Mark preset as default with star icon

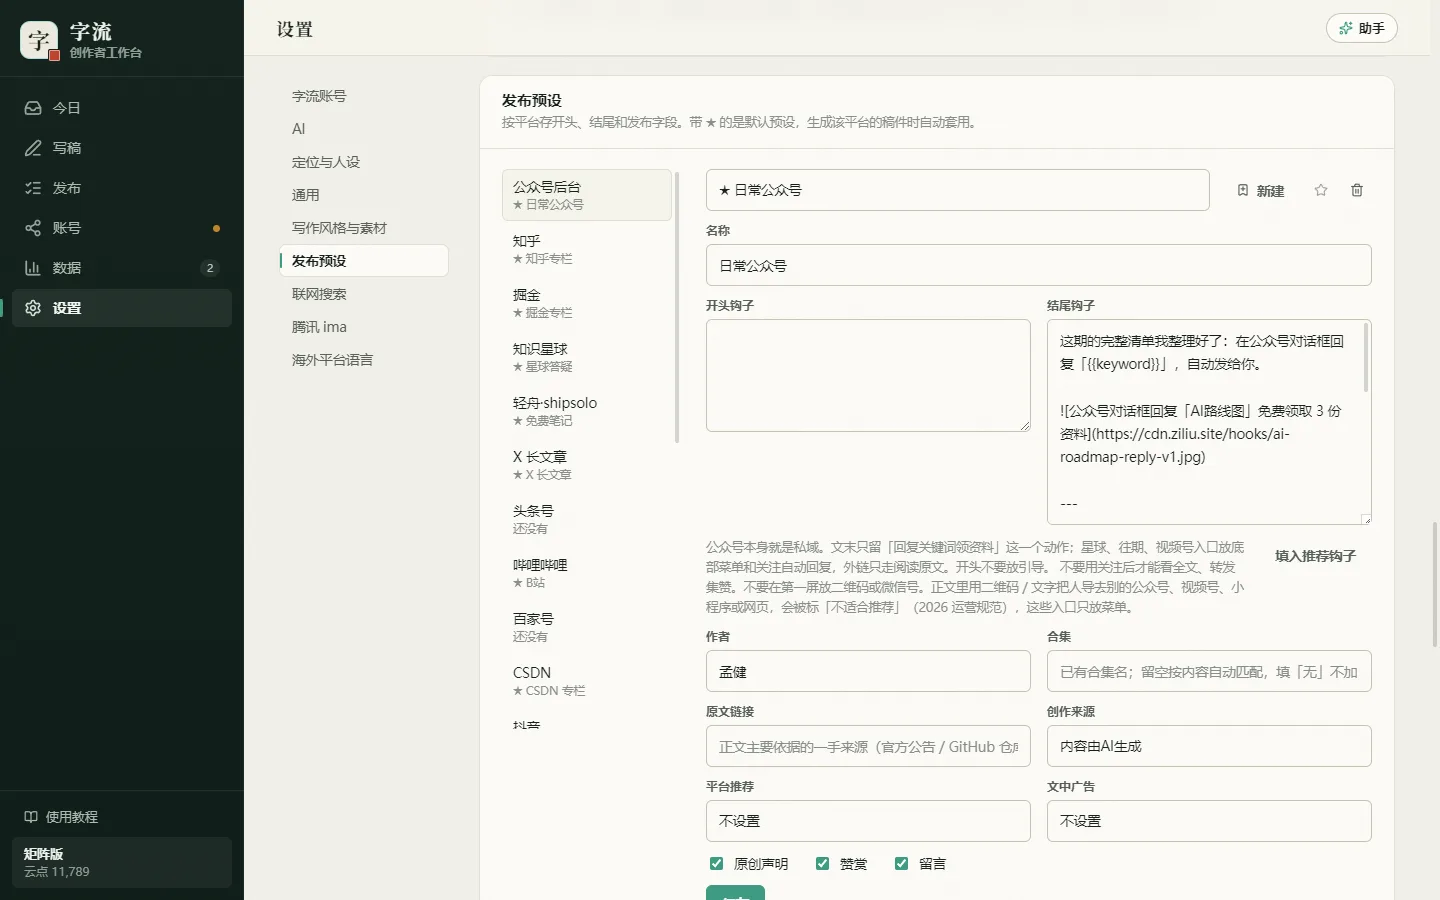(1321, 190)
